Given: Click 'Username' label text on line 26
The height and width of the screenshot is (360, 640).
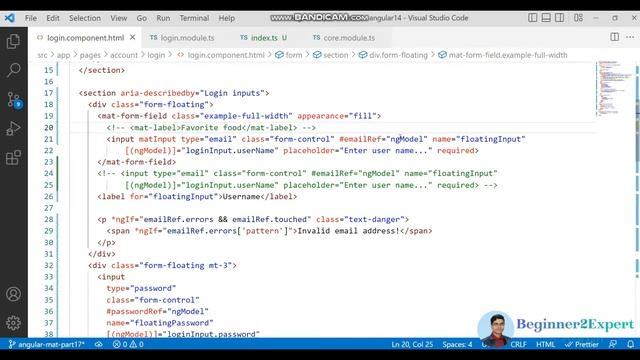Looking at the screenshot, I should click(x=241, y=196).
